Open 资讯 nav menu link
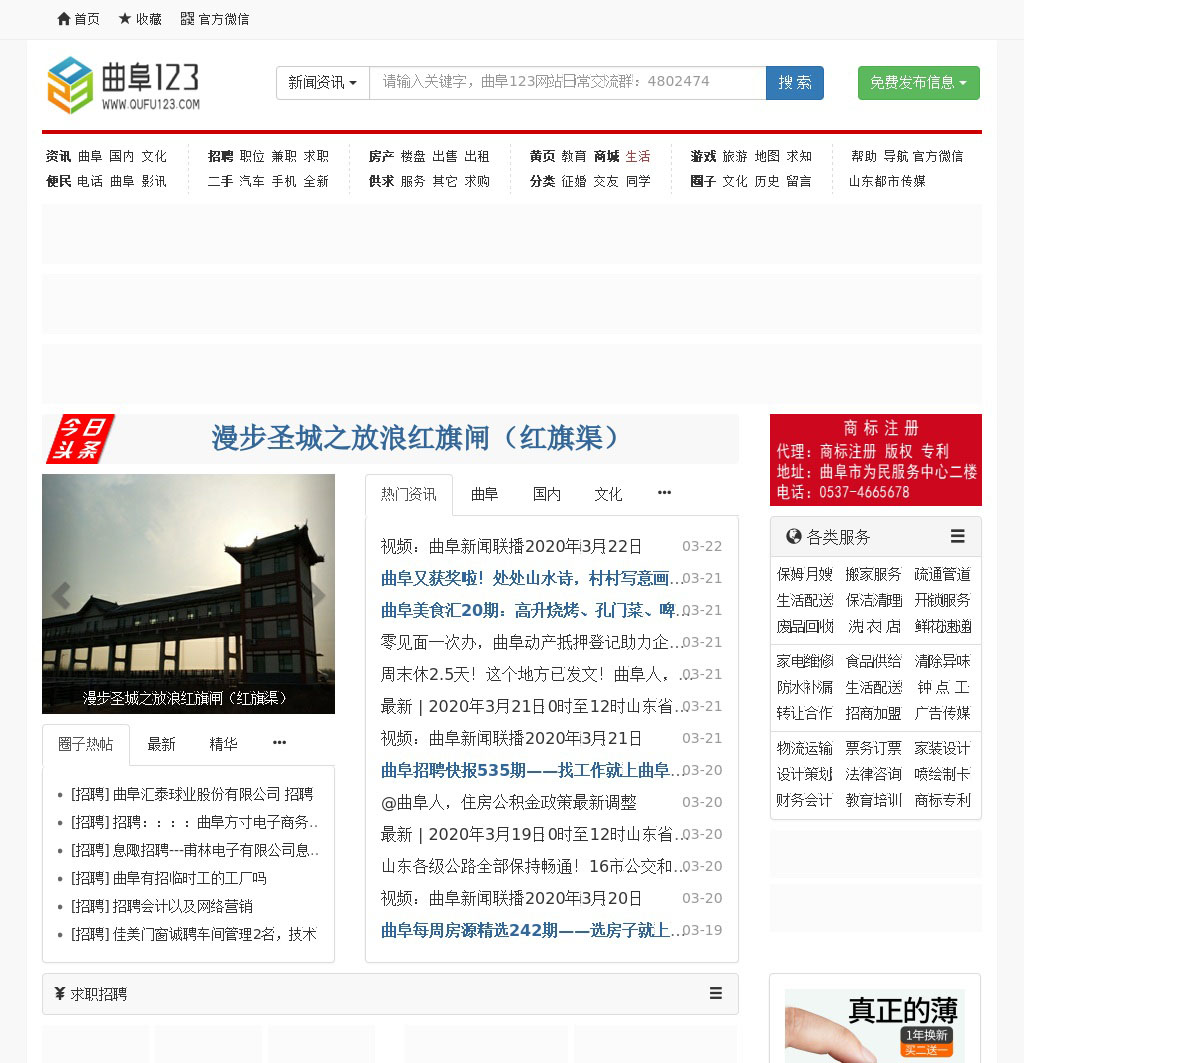This screenshot has height=1063, width=1200. click(x=58, y=156)
